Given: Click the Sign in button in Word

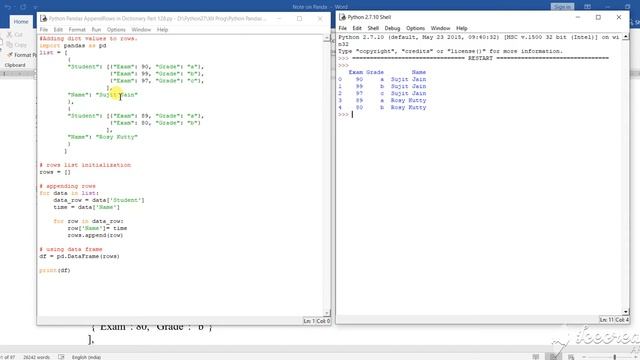Looking at the screenshot, I should click(x=562, y=7).
